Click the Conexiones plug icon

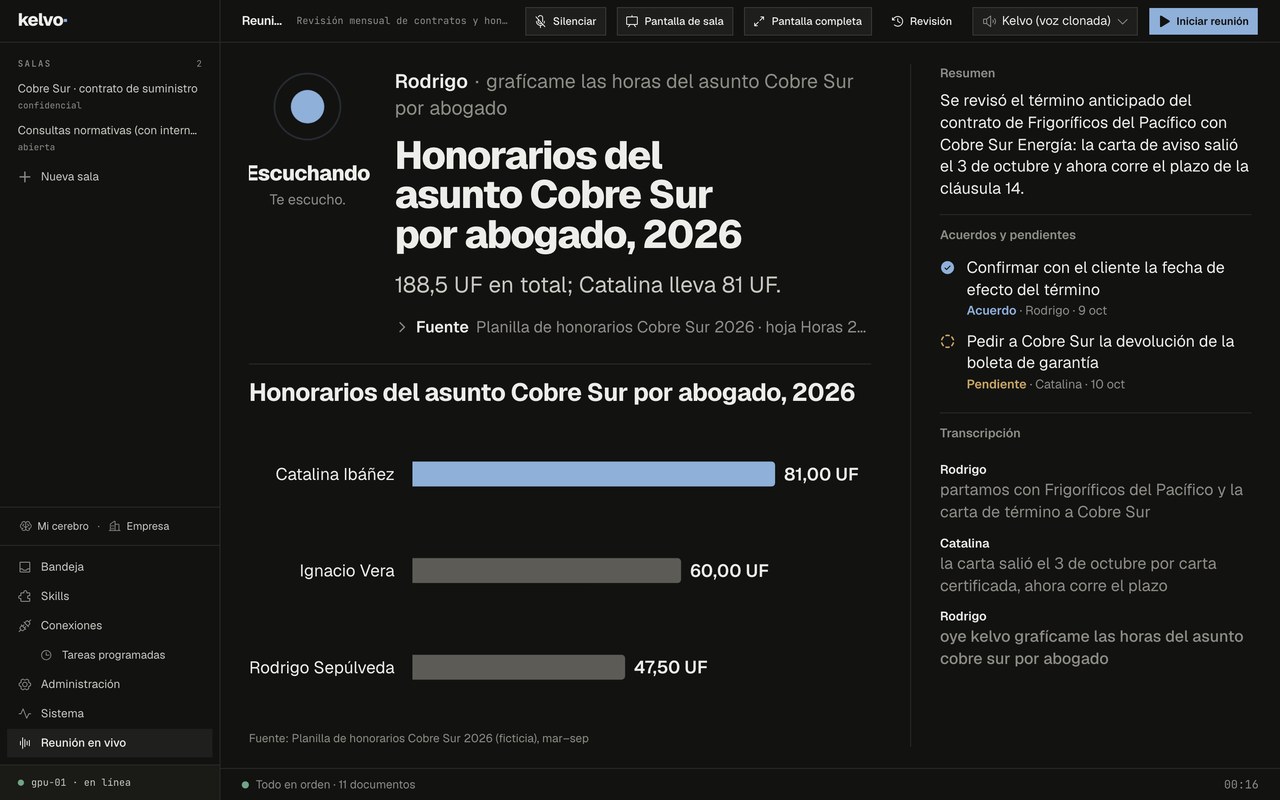(25, 626)
